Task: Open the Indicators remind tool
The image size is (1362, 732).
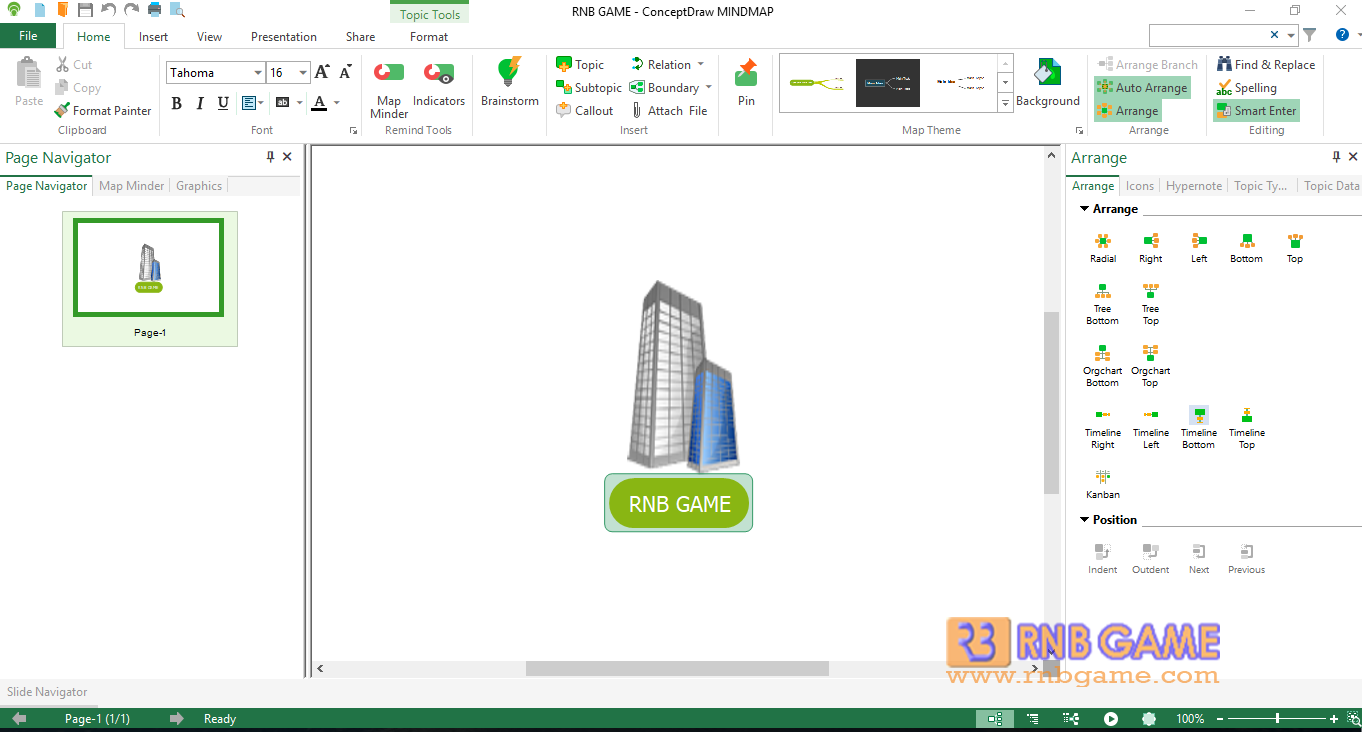Action: pos(439,84)
